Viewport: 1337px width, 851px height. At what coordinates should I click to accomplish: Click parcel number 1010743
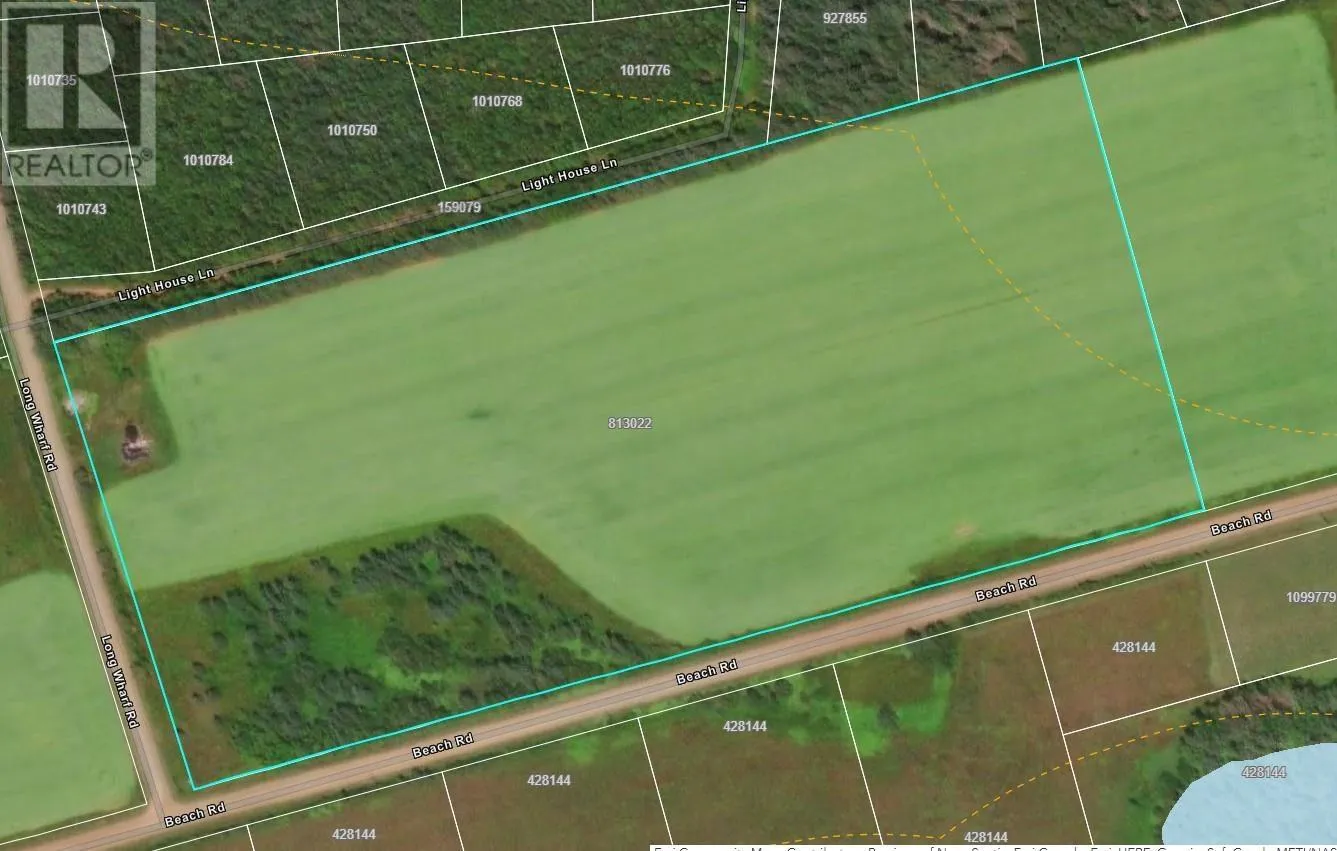(x=81, y=209)
